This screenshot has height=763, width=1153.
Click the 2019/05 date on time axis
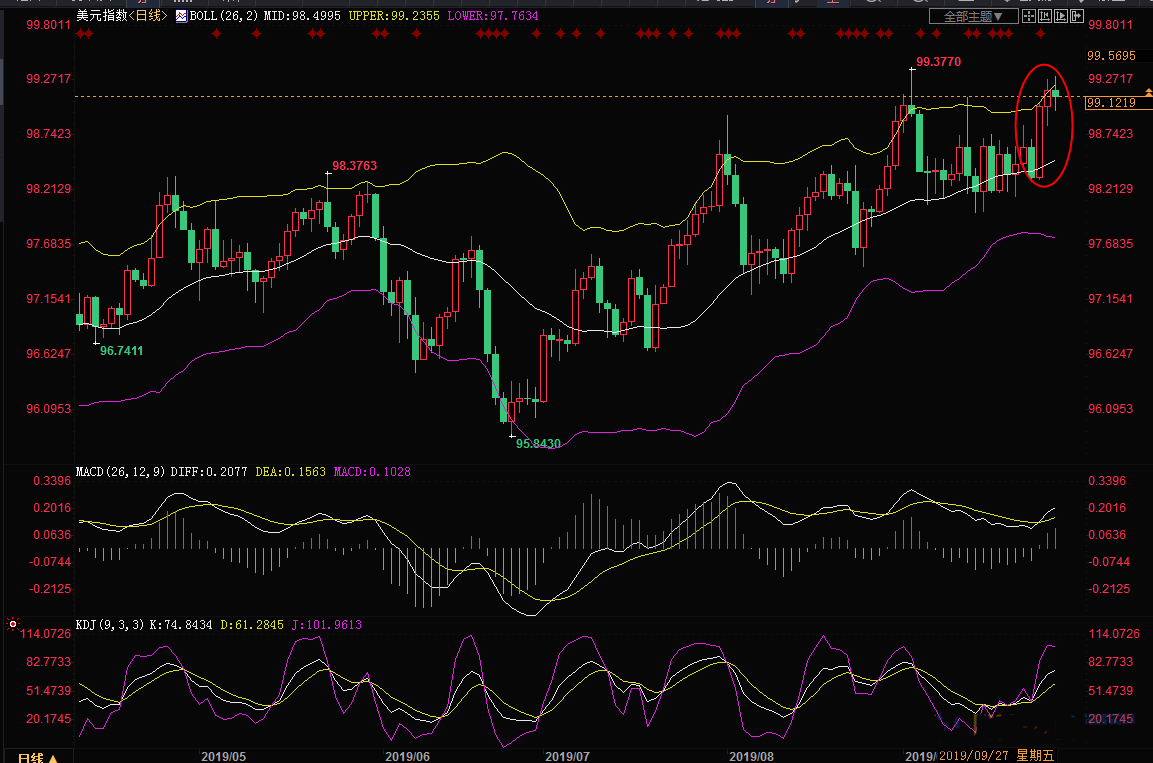(x=225, y=756)
